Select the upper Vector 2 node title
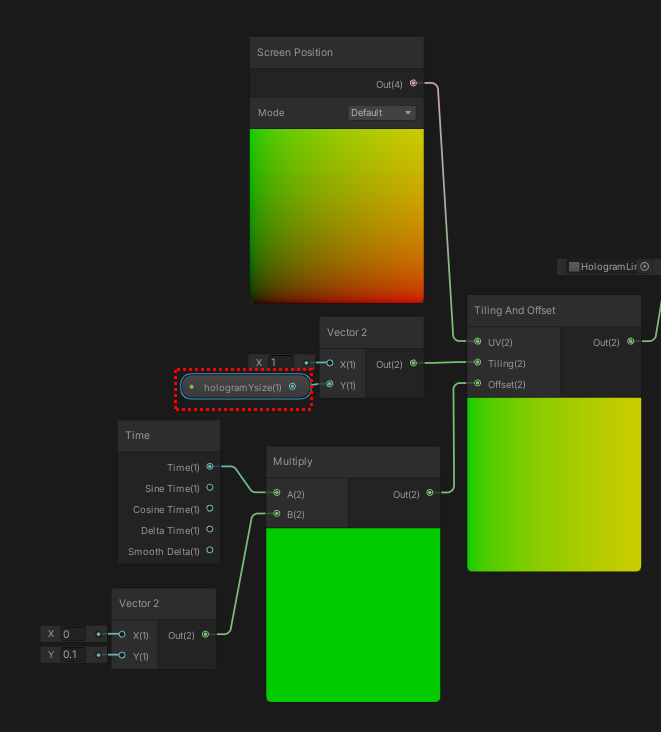Image resolution: width=661 pixels, height=732 pixels. pos(347,332)
